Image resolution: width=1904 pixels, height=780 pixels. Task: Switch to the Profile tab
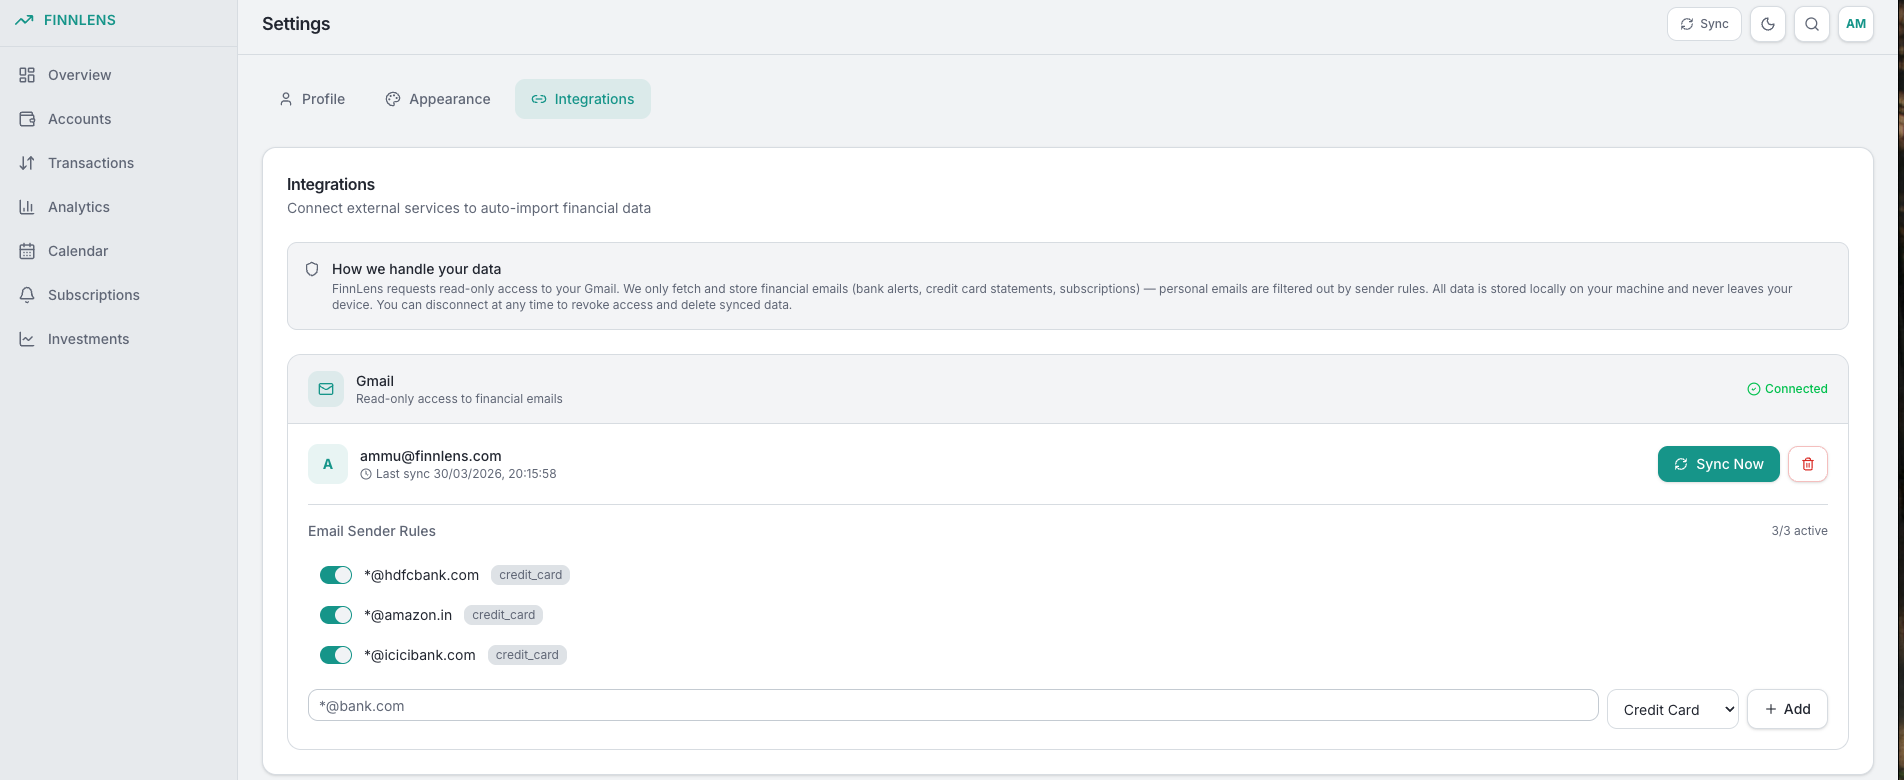point(312,99)
